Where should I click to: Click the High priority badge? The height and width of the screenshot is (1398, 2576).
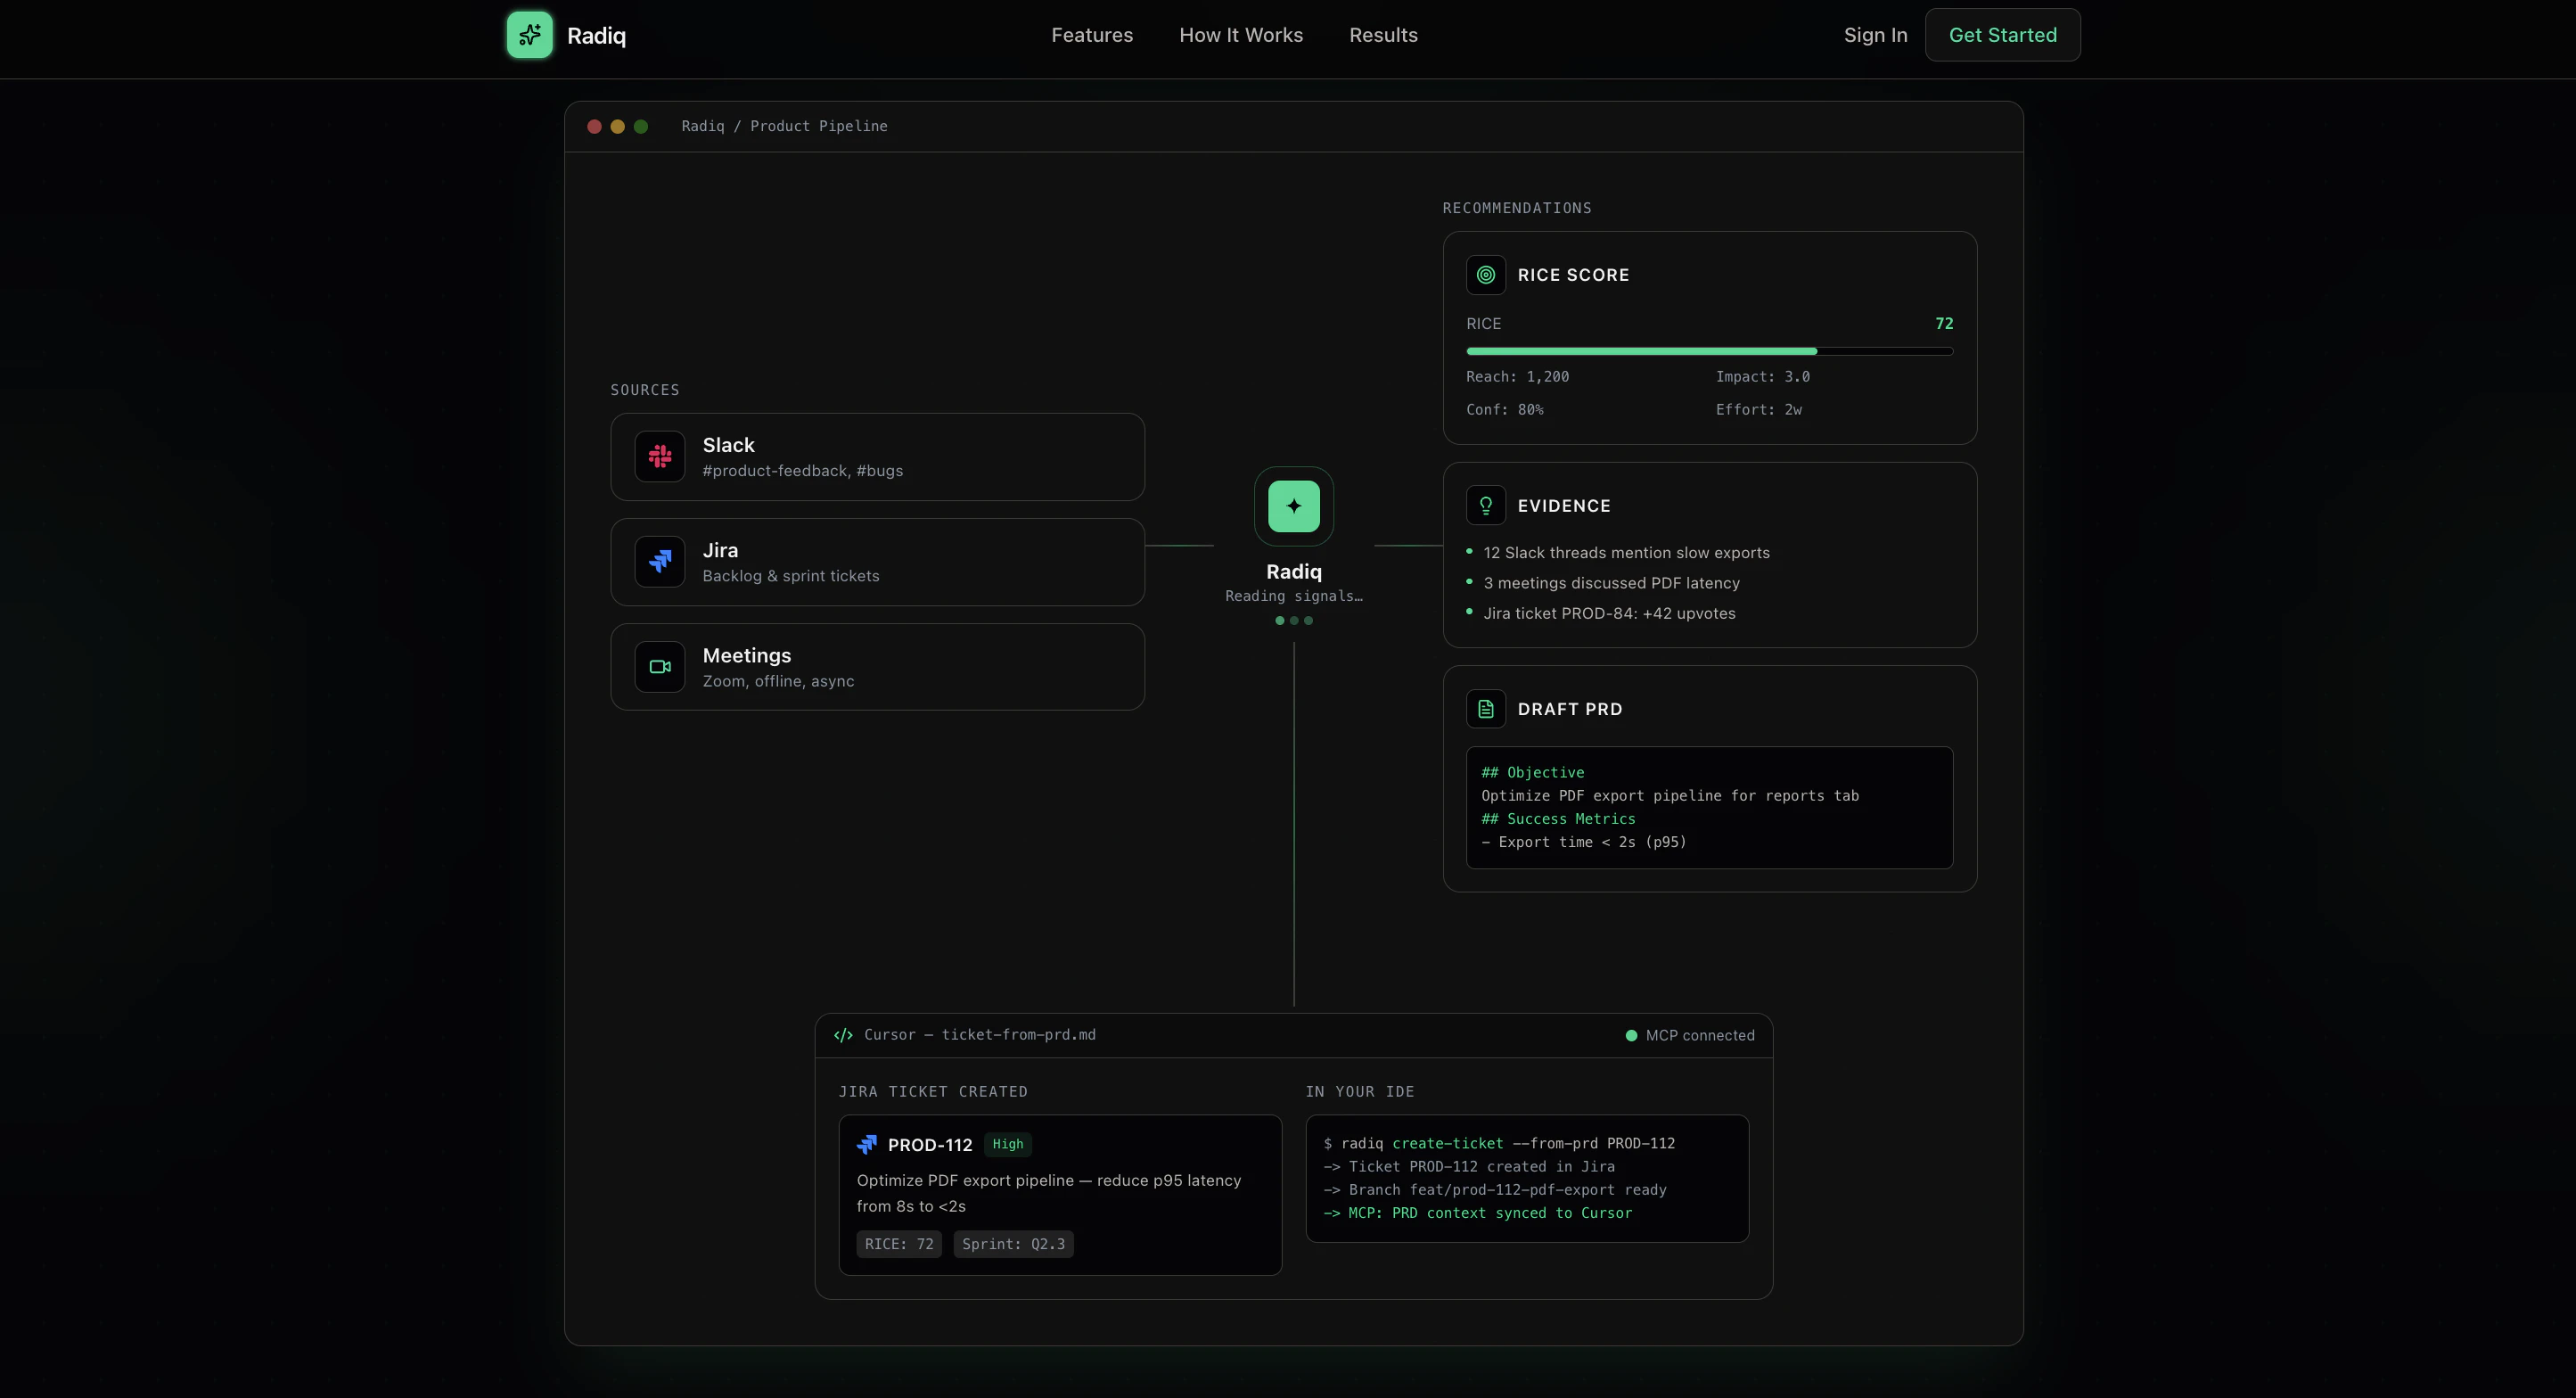click(1008, 1144)
